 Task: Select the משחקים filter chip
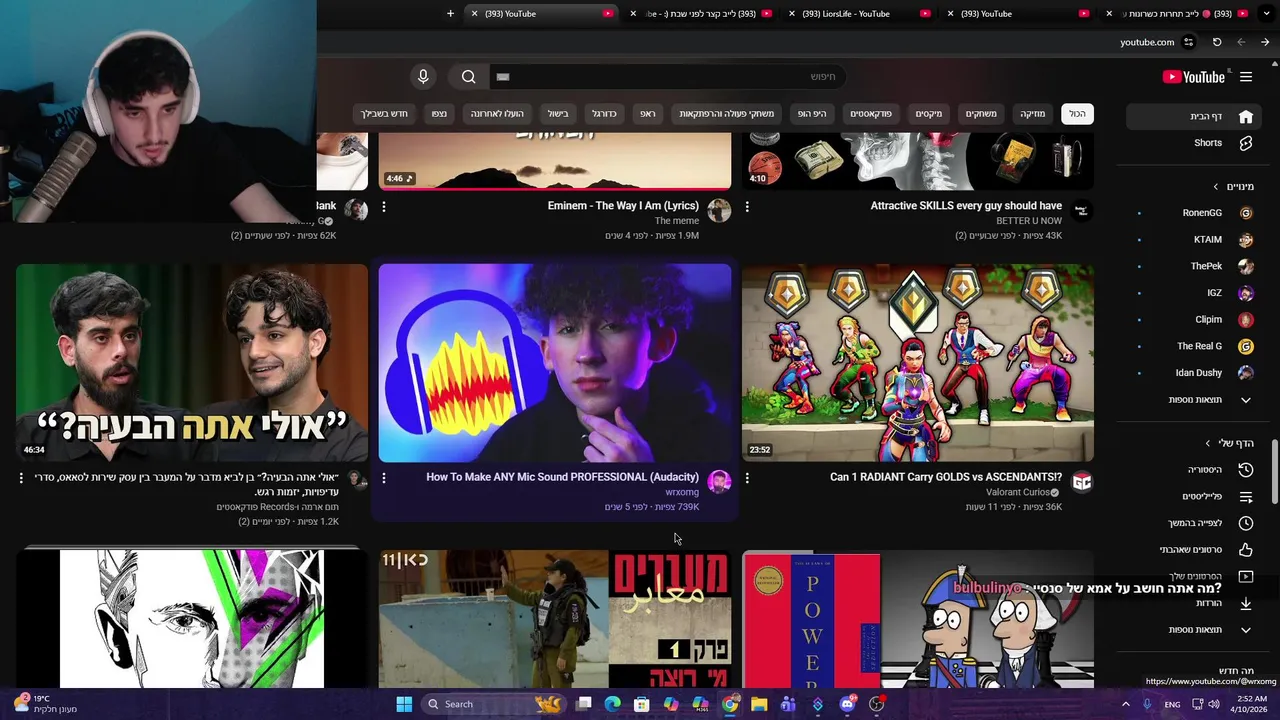coord(981,114)
